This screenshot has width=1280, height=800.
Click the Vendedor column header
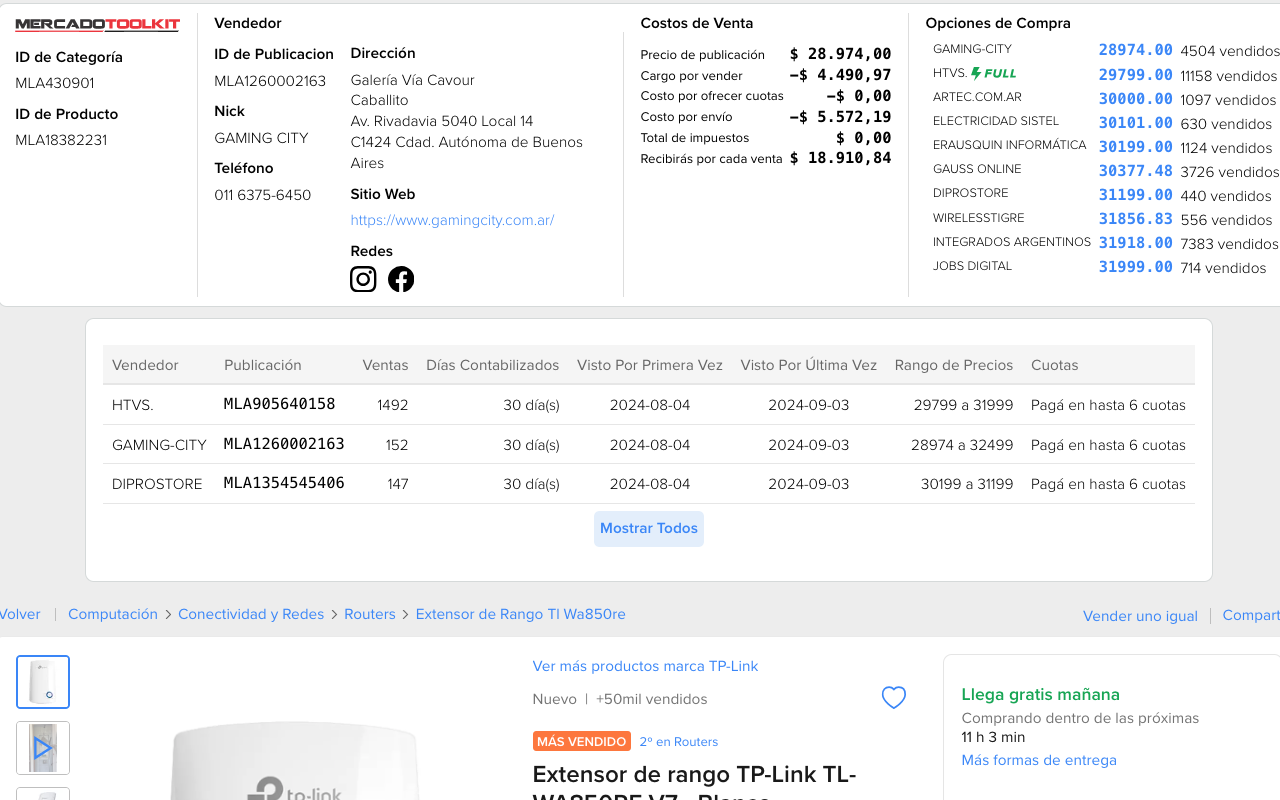(x=145, y=365)
